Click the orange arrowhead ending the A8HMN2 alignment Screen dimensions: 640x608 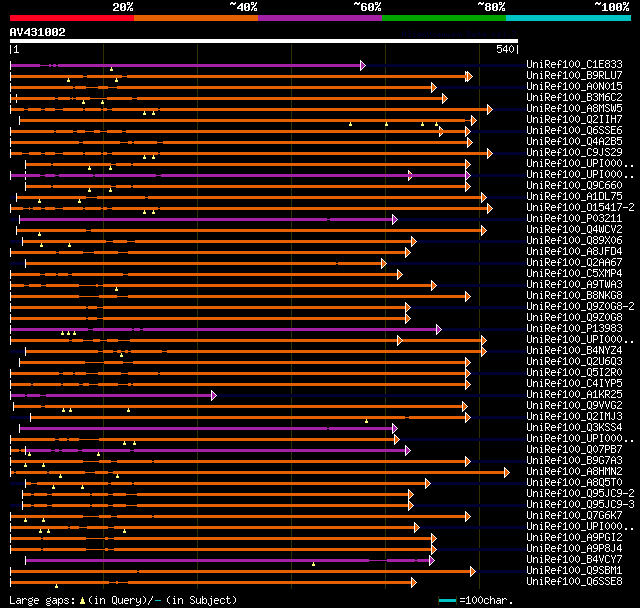(507, 473)
